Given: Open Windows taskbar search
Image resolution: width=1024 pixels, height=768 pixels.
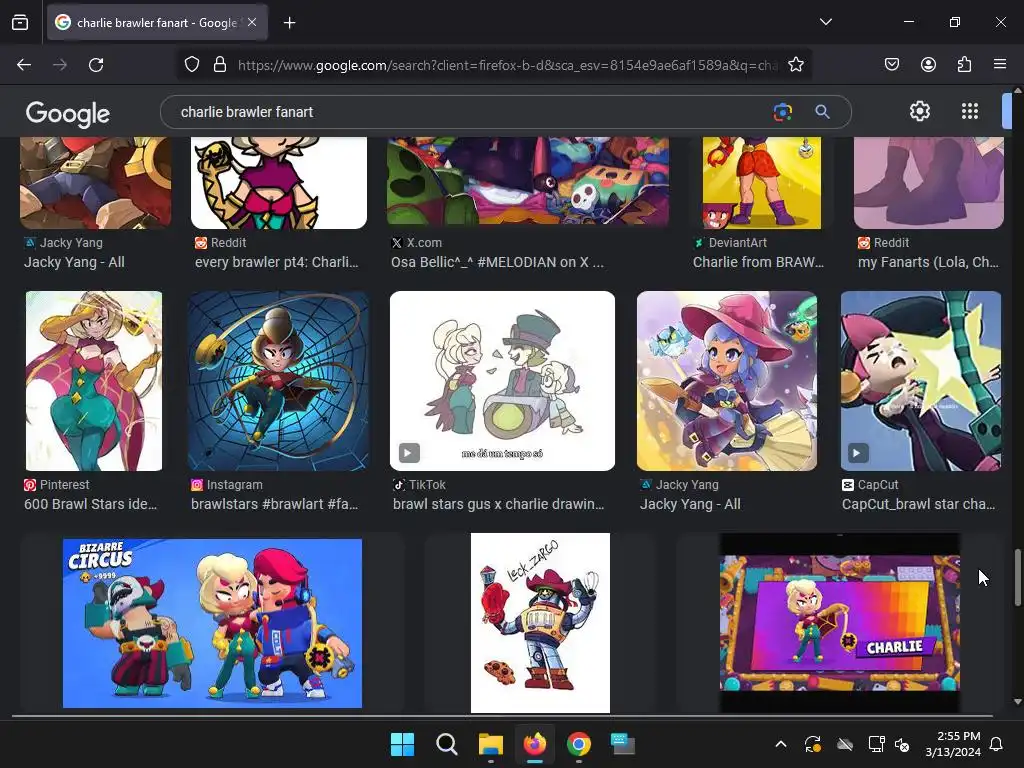Looking at the screenshot, I should tap(447, 744).
